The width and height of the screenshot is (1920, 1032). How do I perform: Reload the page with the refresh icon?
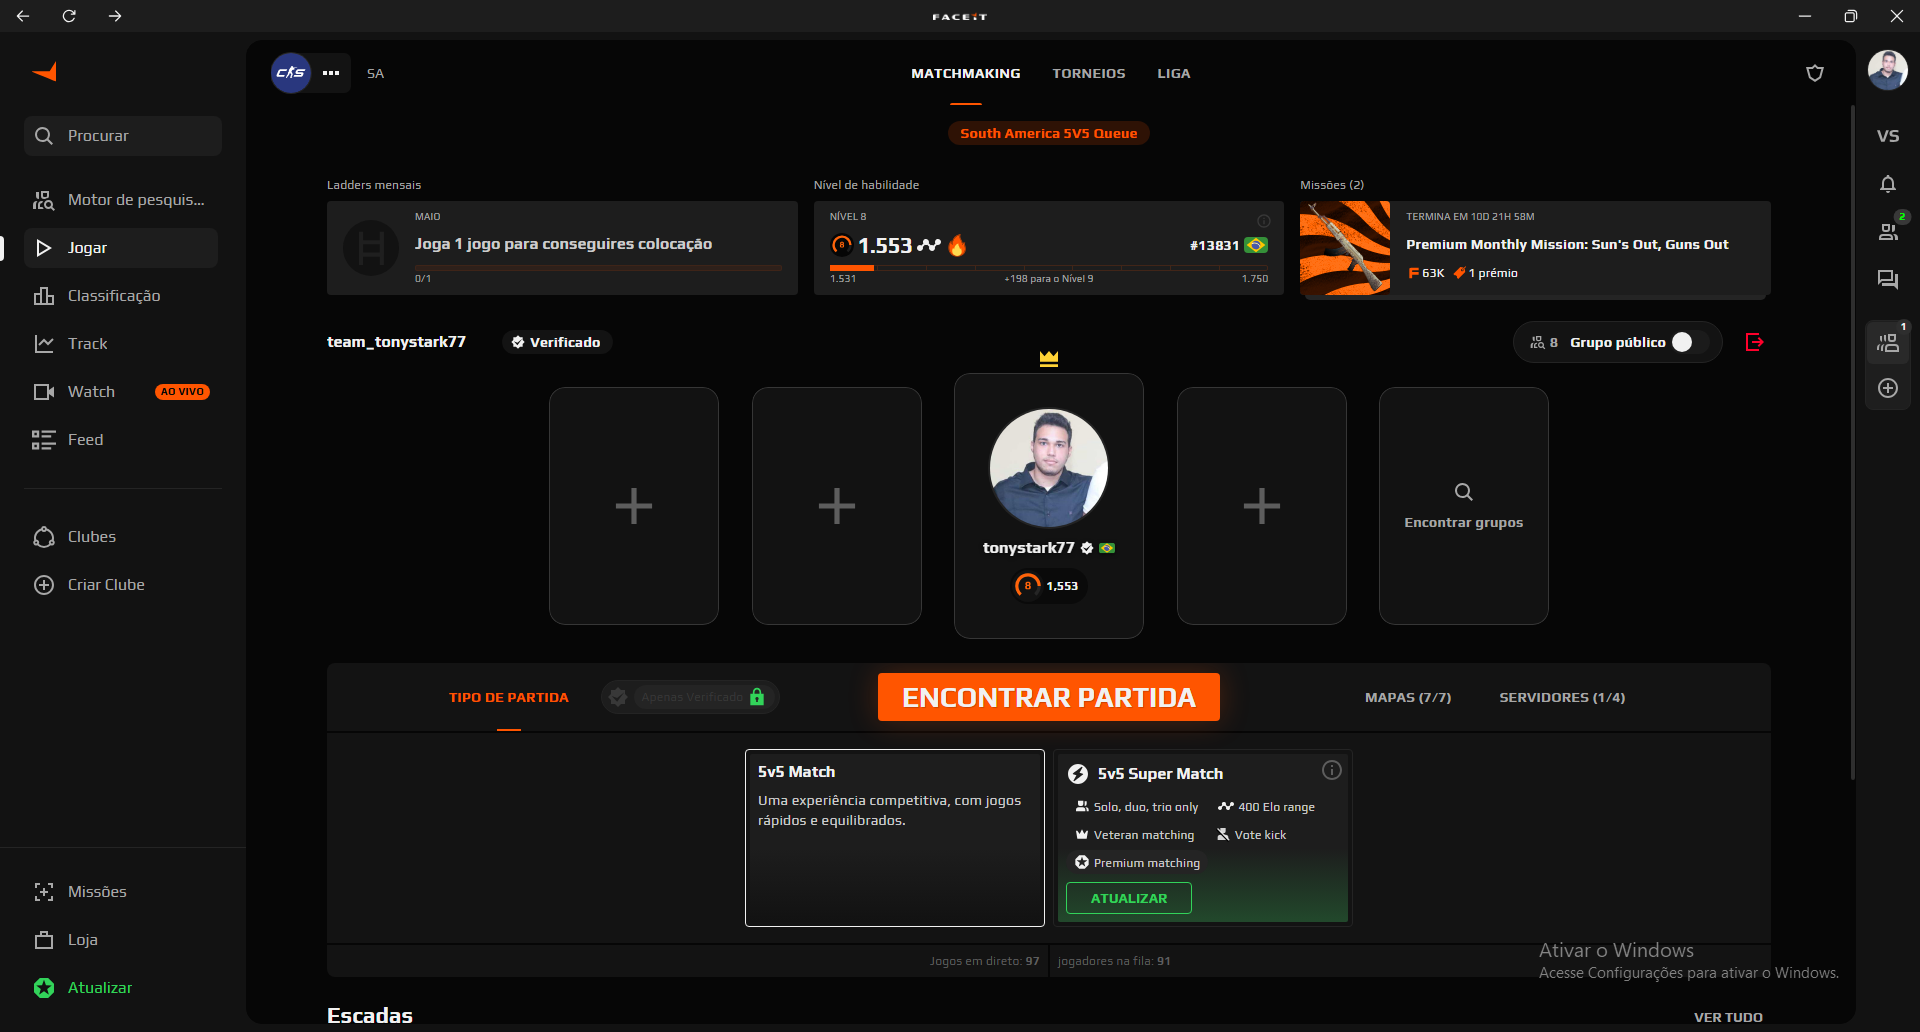tap(69, 16)
